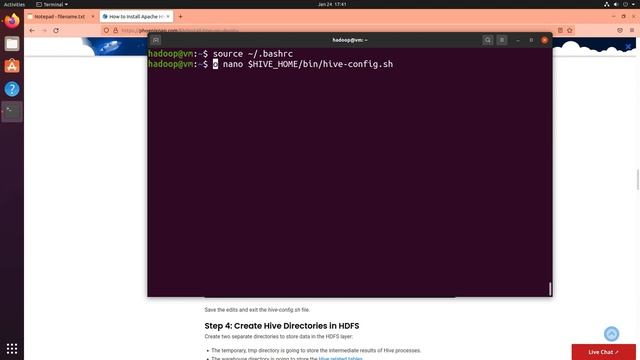
Task: Click the 'Save the edits and exit' sentence
Action: (257, 310)
